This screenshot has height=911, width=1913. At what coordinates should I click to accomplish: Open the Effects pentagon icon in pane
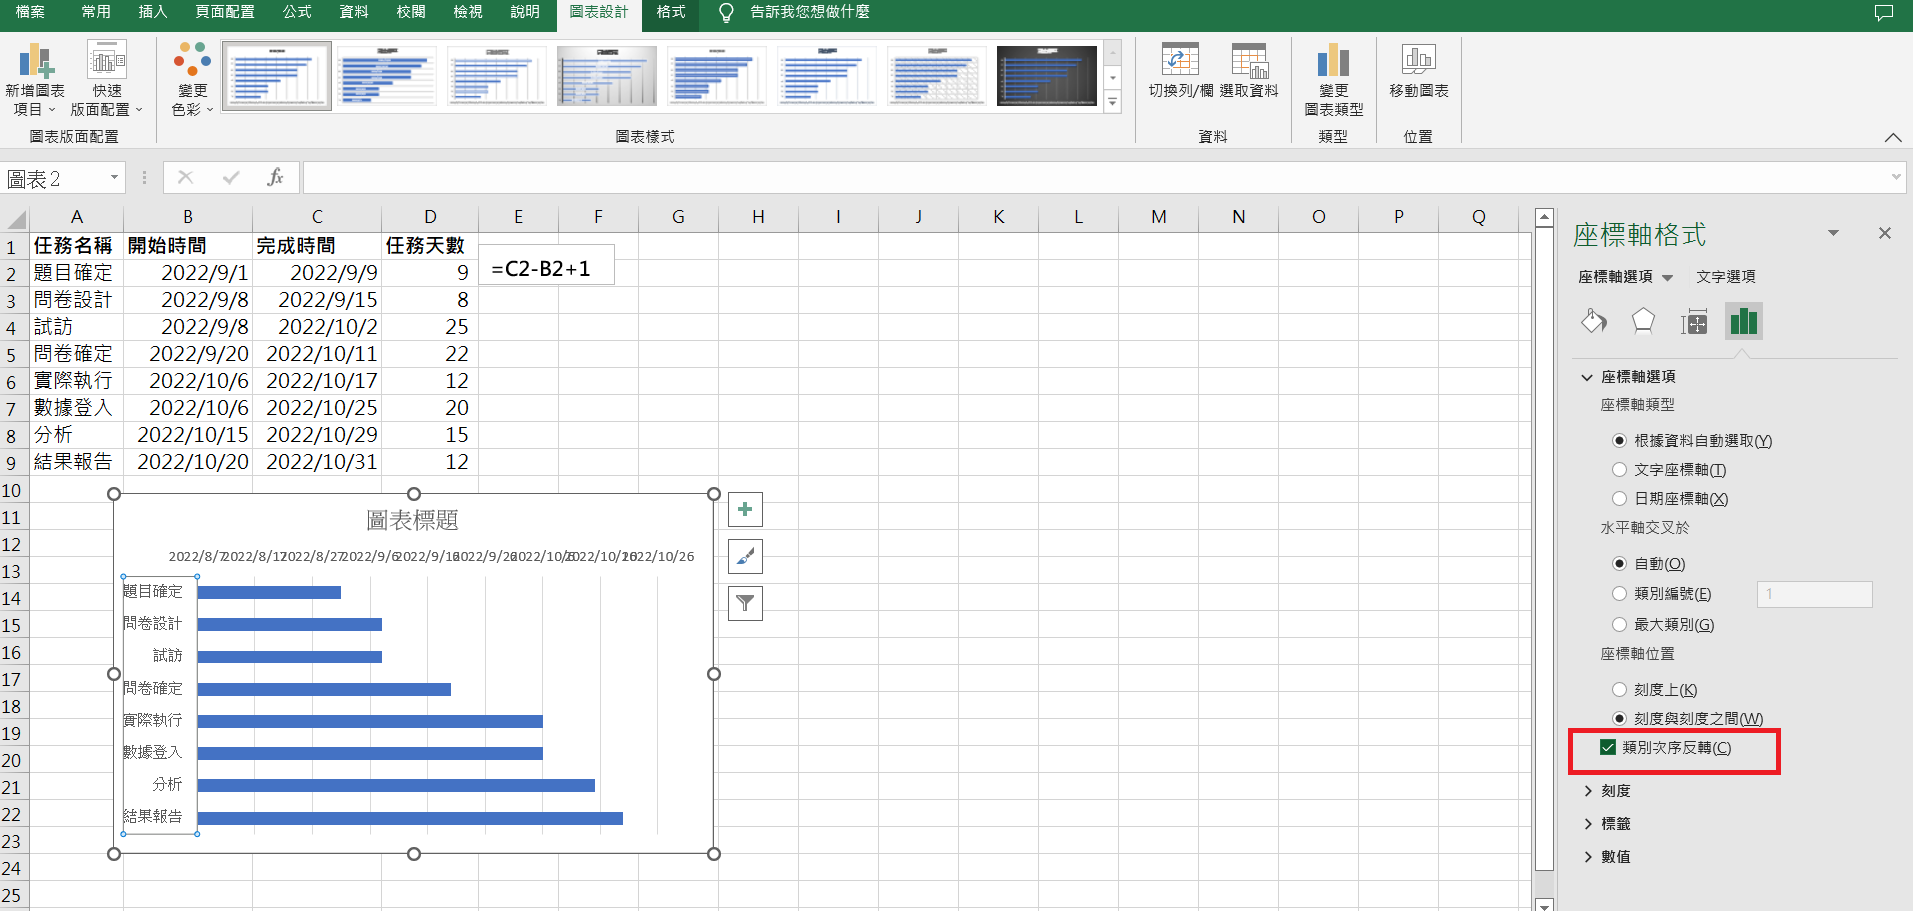point(1643,321)
